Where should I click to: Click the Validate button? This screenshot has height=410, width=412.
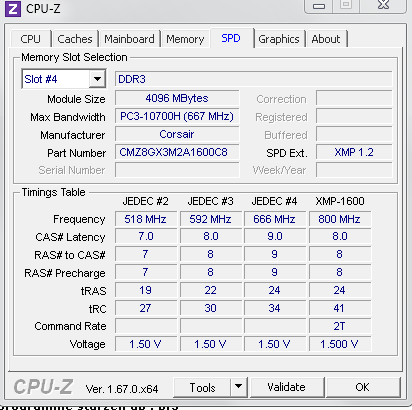[286, 387]
